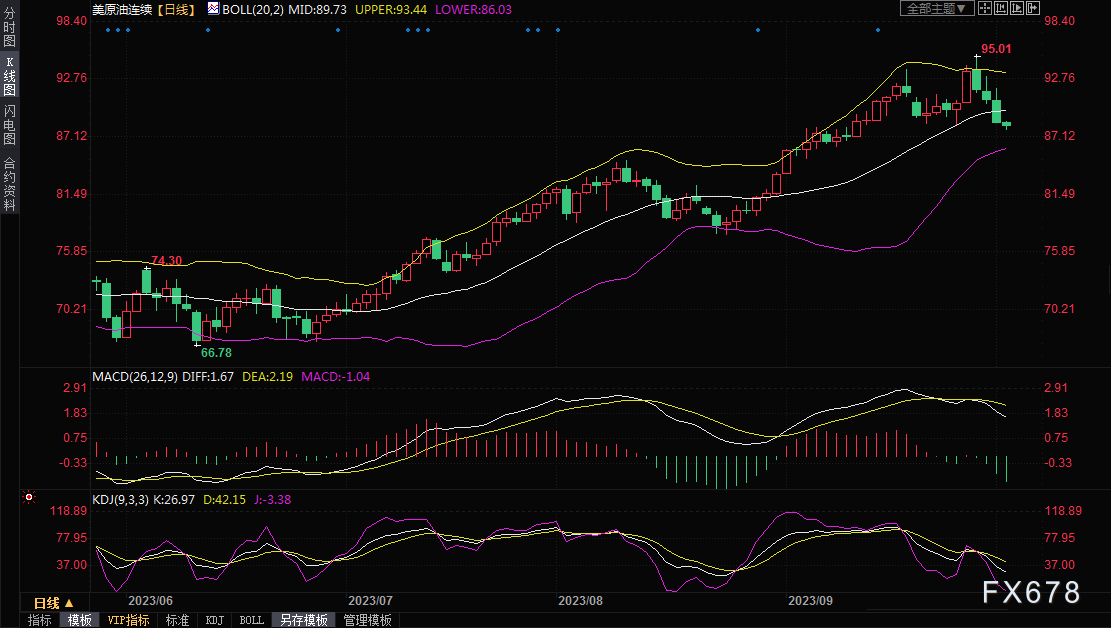Open the VIP指标 tab
Image resolution: width=1111 pixels, height=628 pixels.
pyautogui.click(x=128, y=620)
